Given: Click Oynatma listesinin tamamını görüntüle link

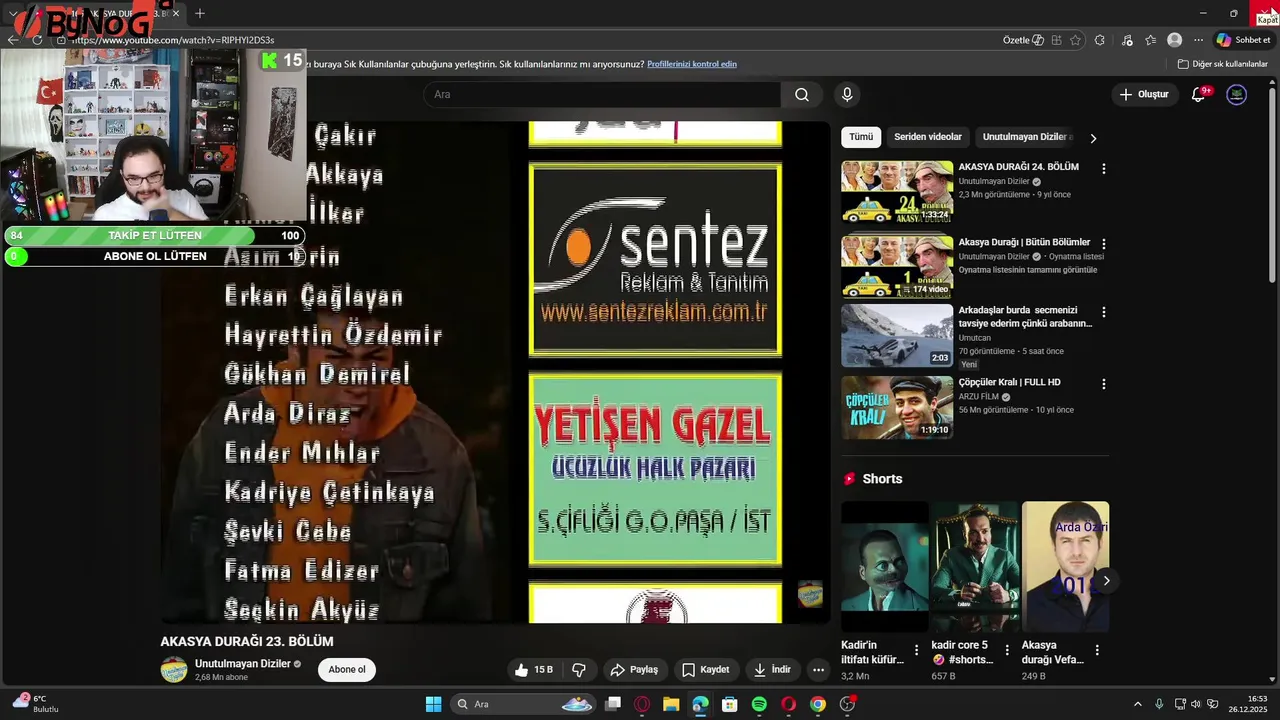Looking at the screenshot, I should (1028, 270).
